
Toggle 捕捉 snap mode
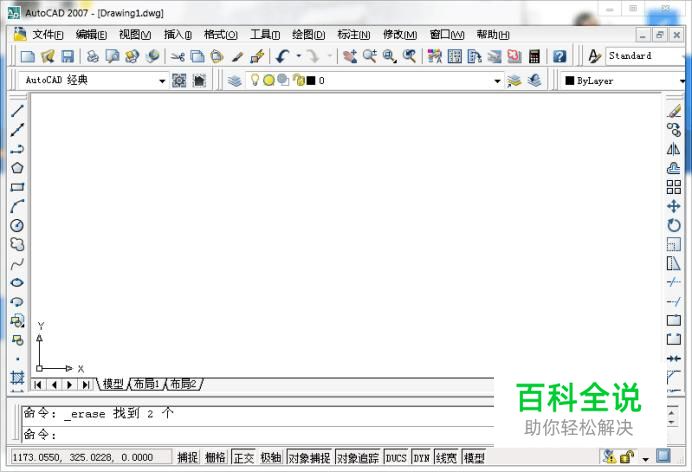[x=188, y=457]
